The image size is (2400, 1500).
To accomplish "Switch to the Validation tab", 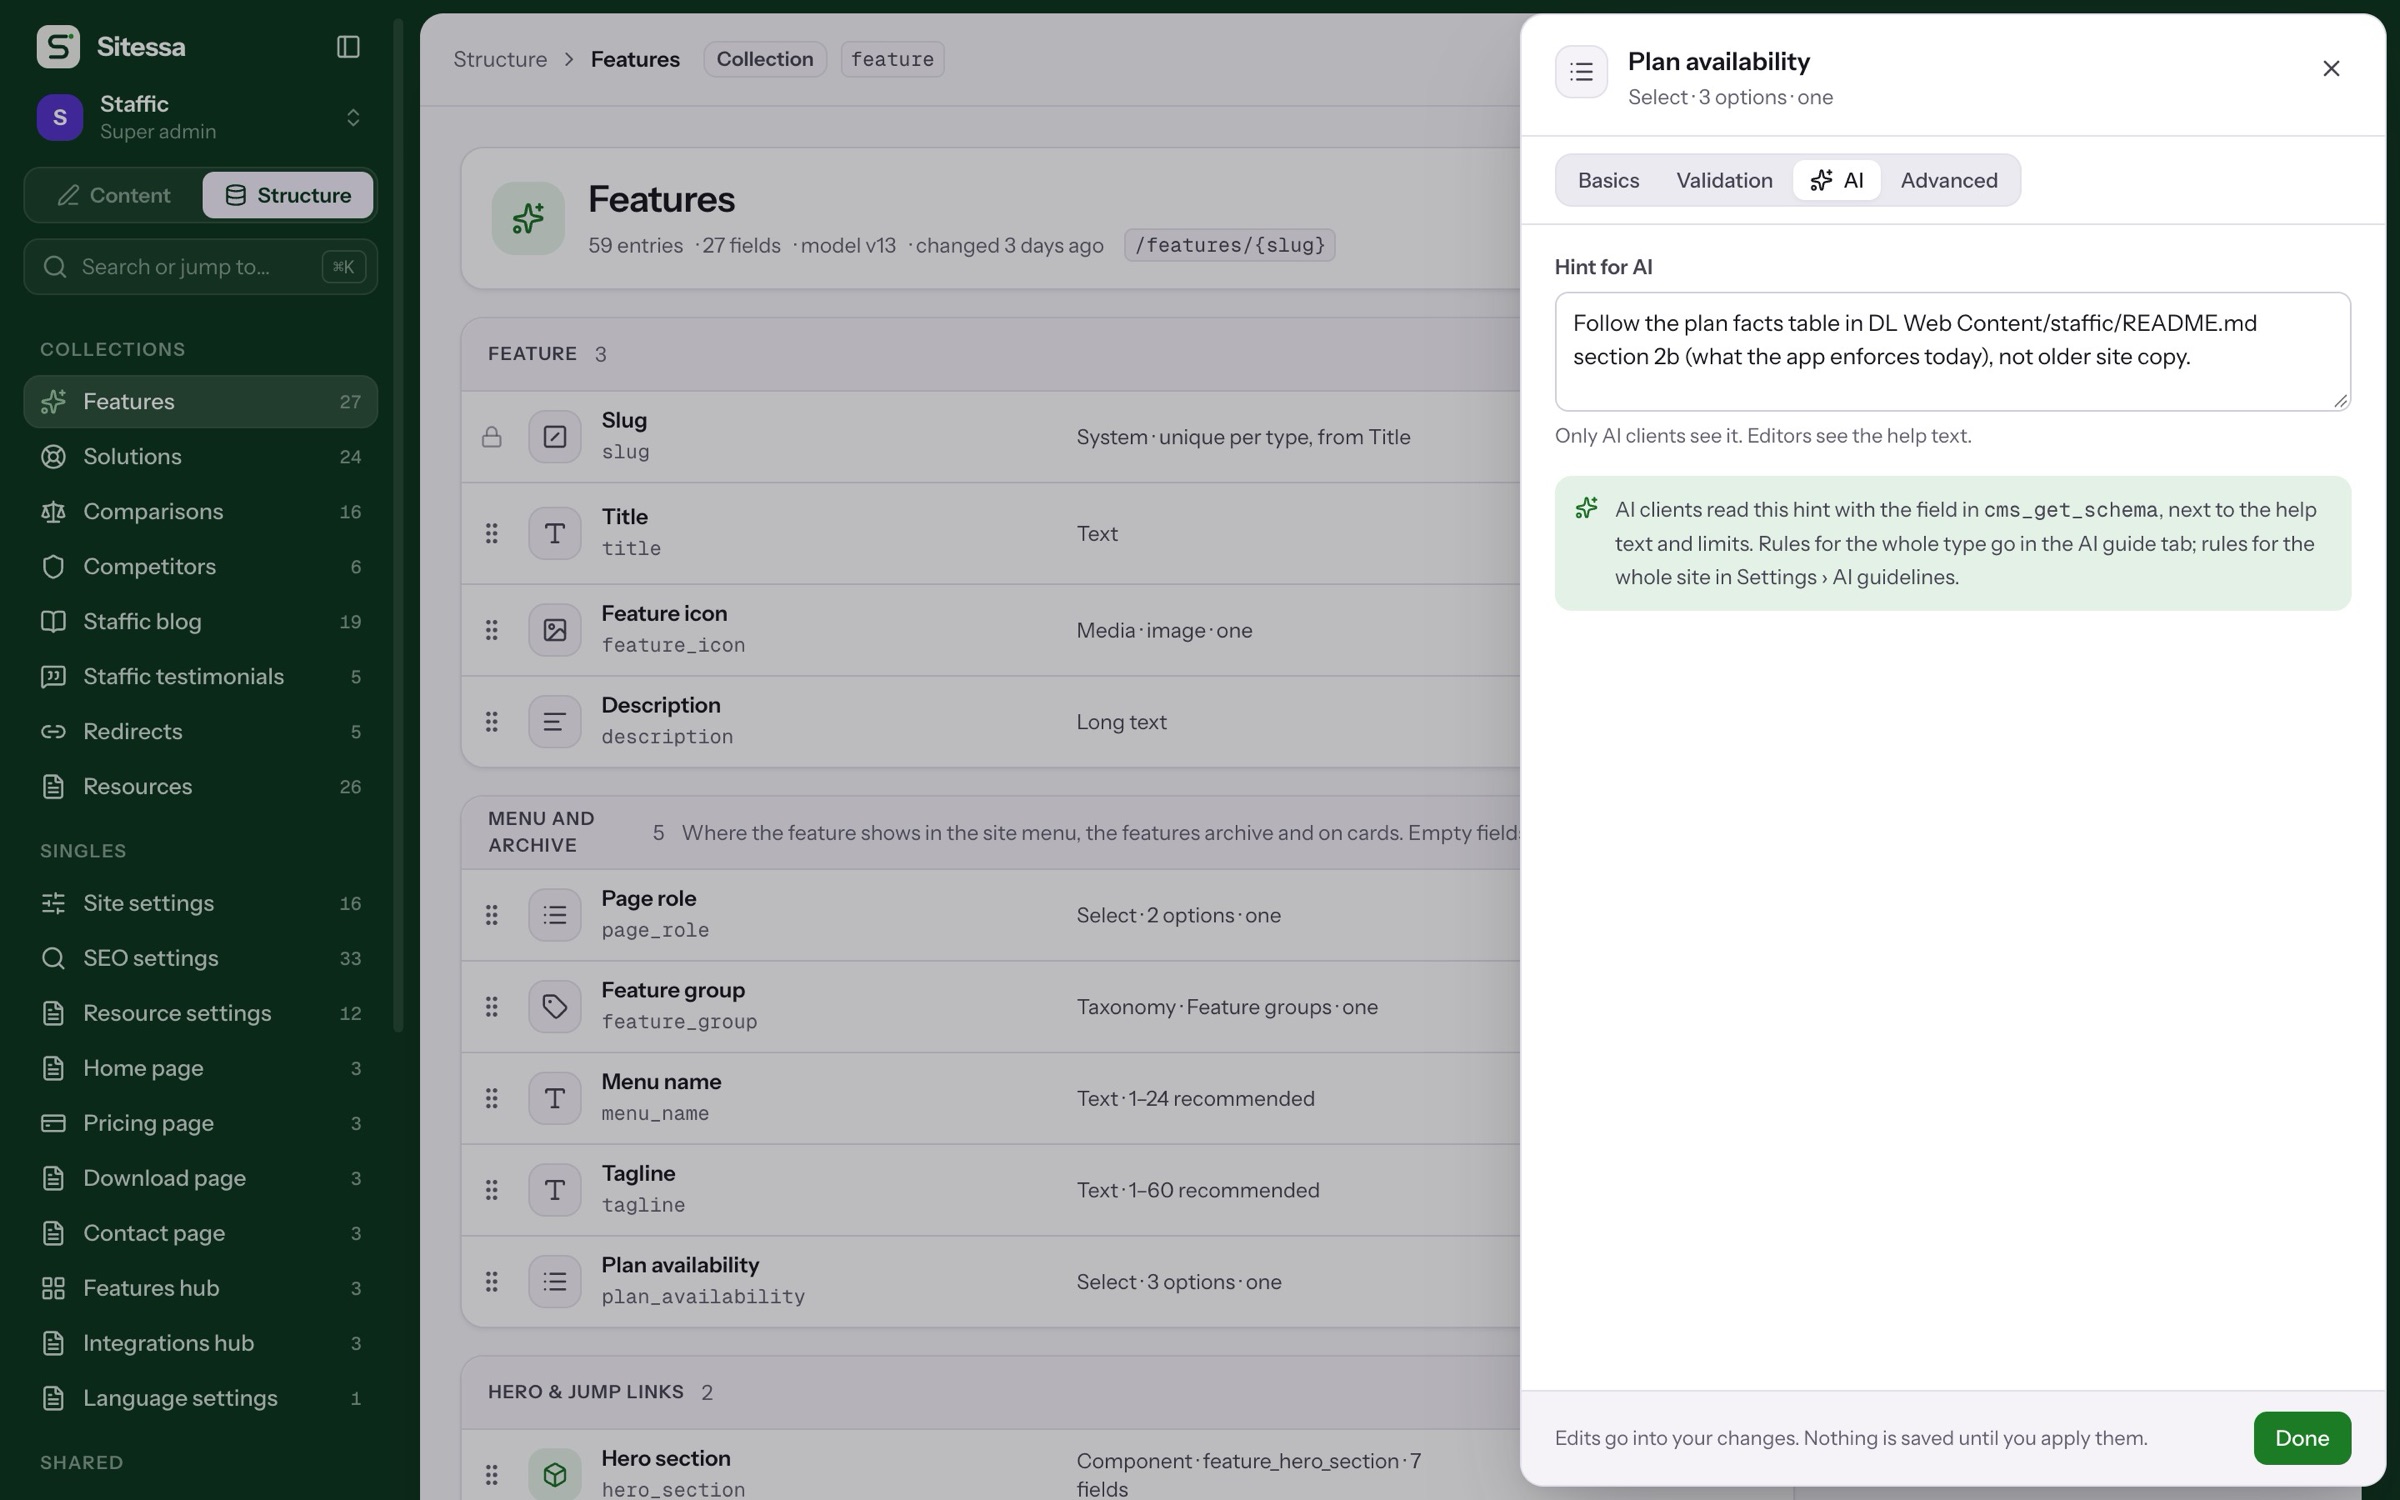I will click(1724, 181).
